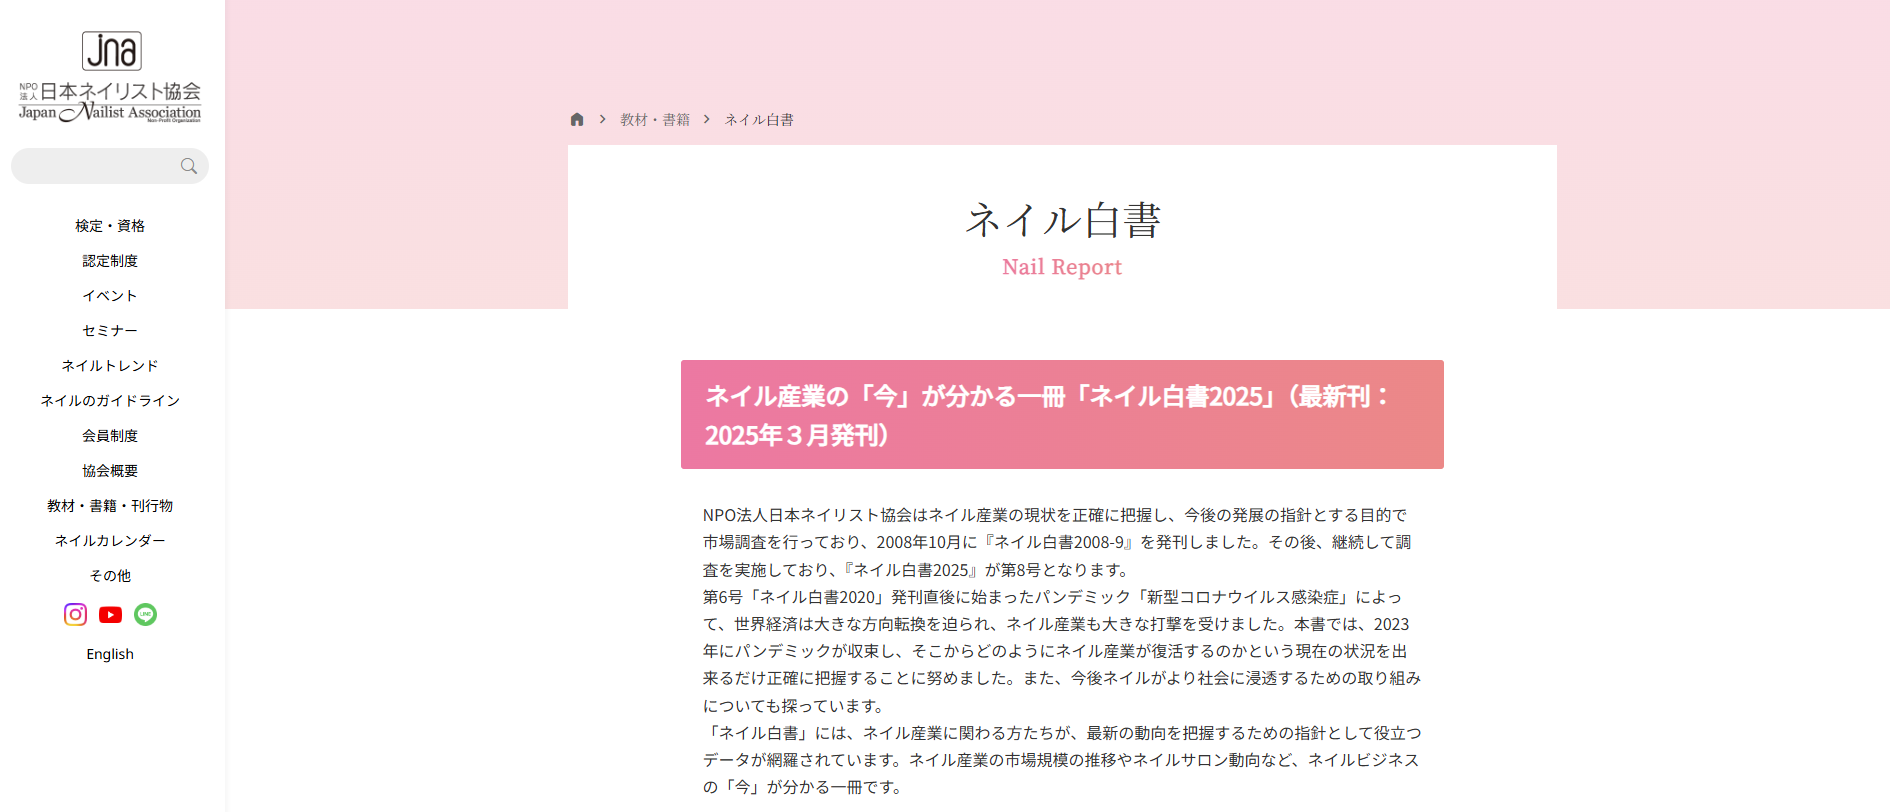Open the 会員制度 menu item
Image resolution: width=1890 pixels, height=812 pixels.
[110, 436]
